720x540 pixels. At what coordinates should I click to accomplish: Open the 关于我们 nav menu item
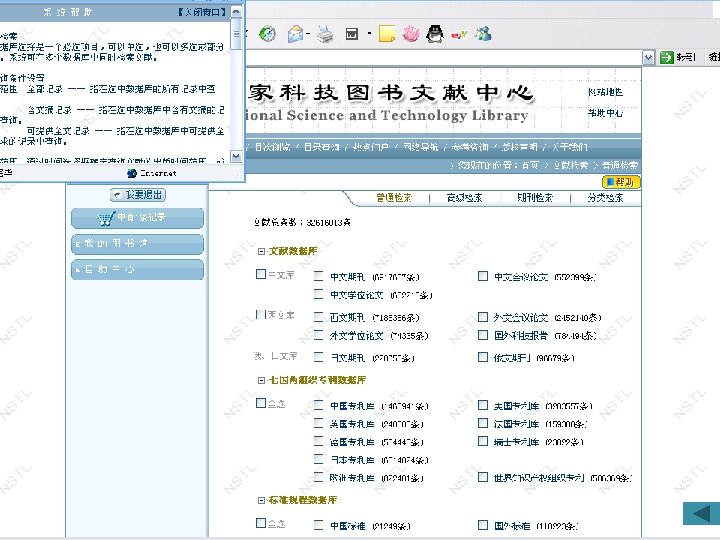[569, 147]
